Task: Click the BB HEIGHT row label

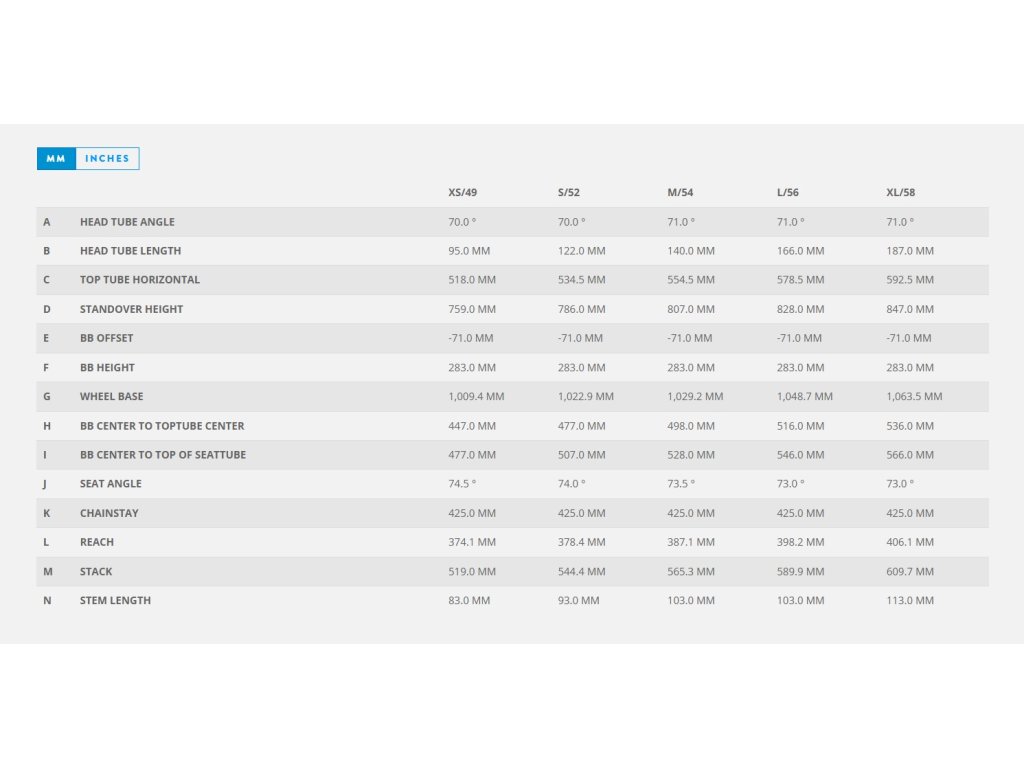Action: click(x=107, y=368)
